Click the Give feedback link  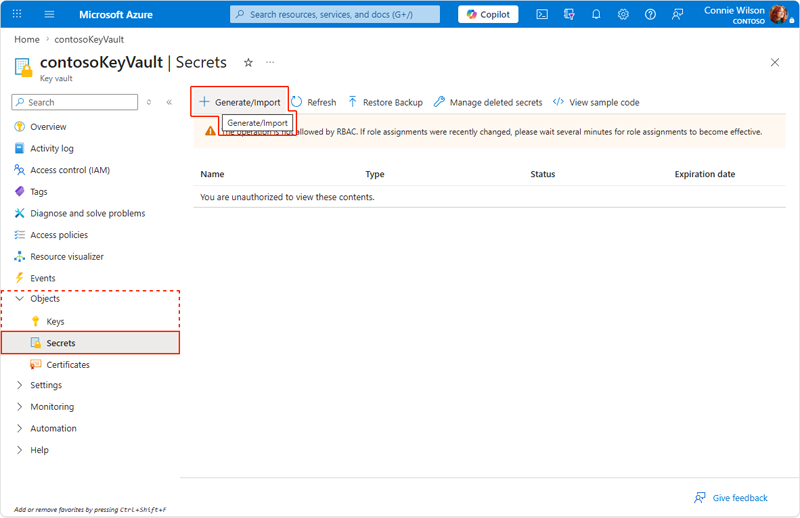(731, 498)
